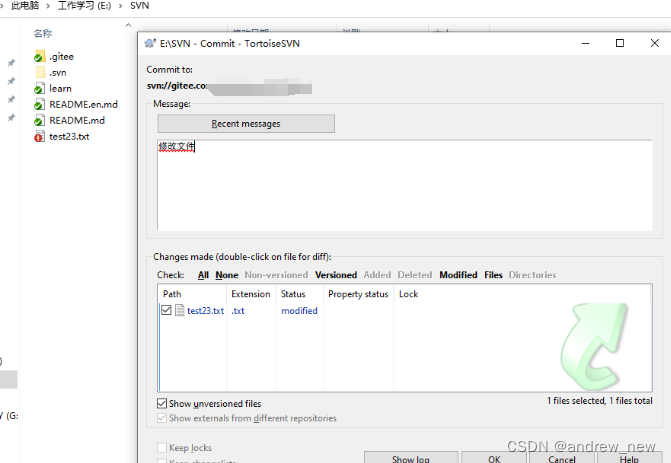Click the learn file icon in Explorer
Viewport: 671px width, 463px height.
[x=39, y=89]
